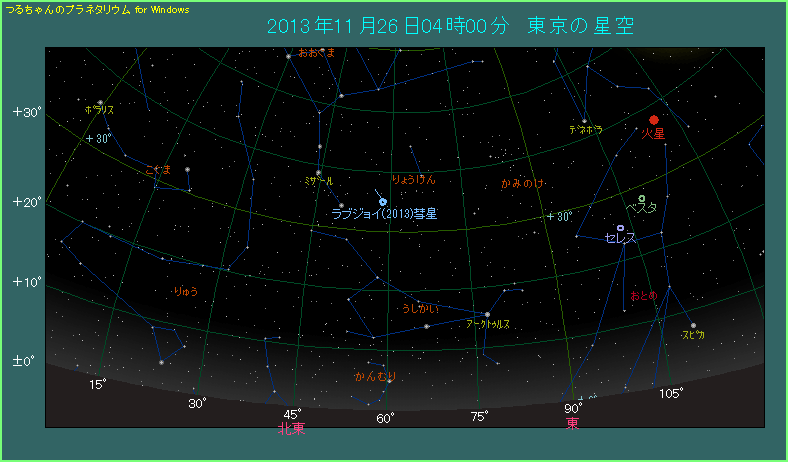Screen dimensions: 788x462
Task: Select the Vesta (ベスタ) asteroid marker
Action: coord(642,198)
